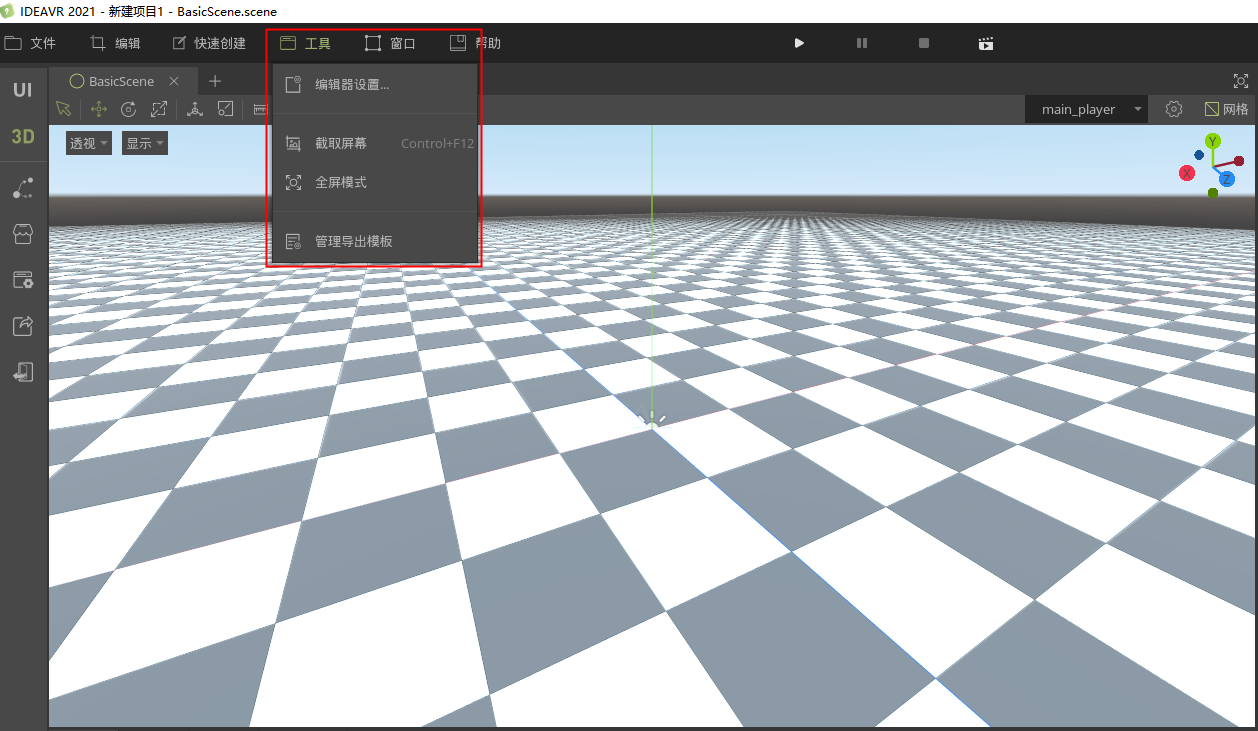Click the snap square toolbar icon

coord(226,109)
